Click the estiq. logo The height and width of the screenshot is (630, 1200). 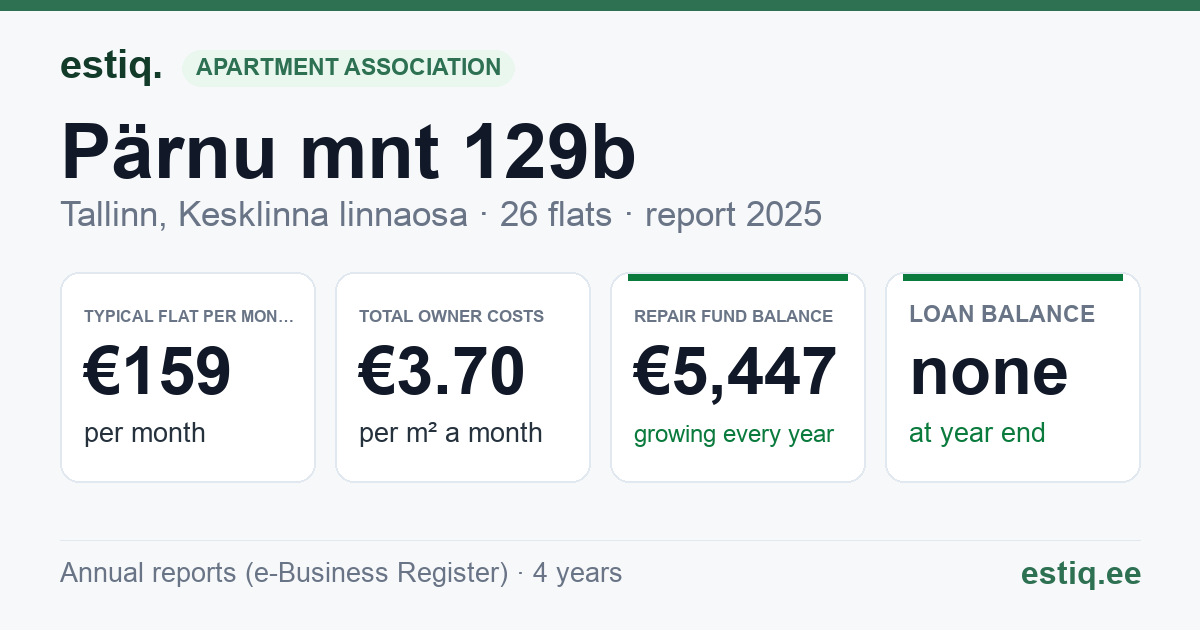point(111,67)
